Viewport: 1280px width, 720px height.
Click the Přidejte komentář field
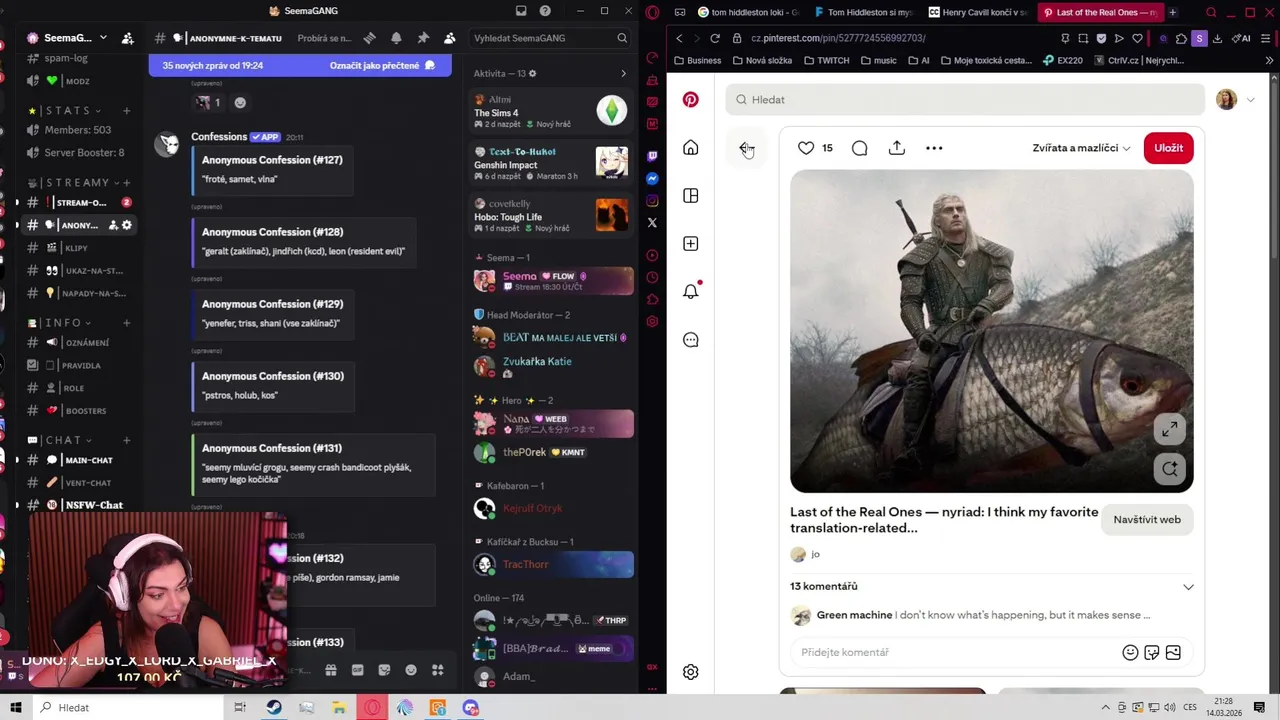[x=955, y=652]
